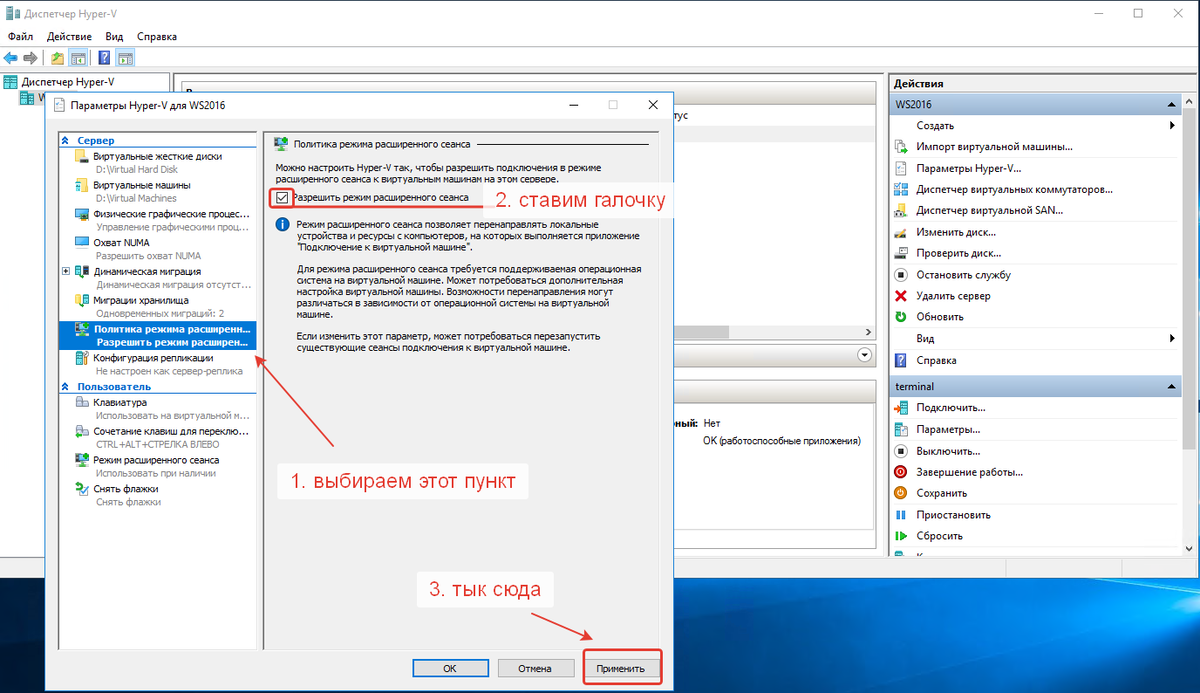Click Приостановить pause action
Image resolution: width=1200 pixels, height=693 pixels.
(x=953, y=515)
